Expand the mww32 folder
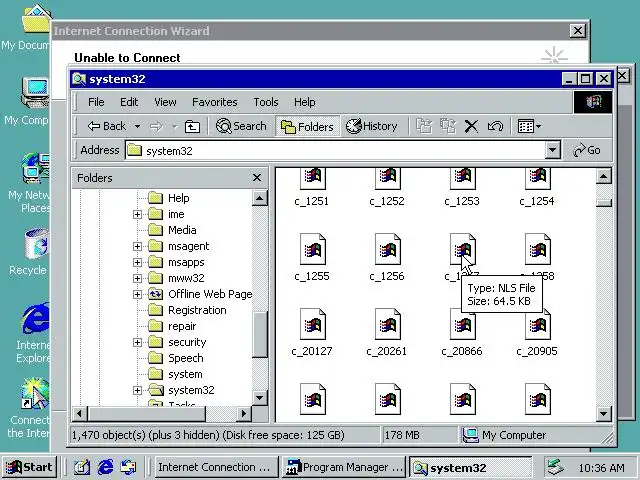Screen dimensions: 640x480 (138, 278)
